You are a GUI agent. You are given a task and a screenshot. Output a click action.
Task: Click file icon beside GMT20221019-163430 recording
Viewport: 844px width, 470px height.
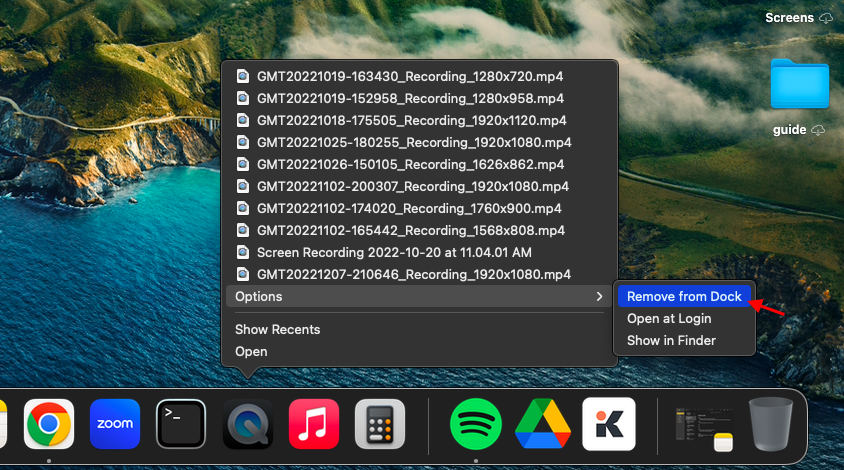[x=243, y=76]
